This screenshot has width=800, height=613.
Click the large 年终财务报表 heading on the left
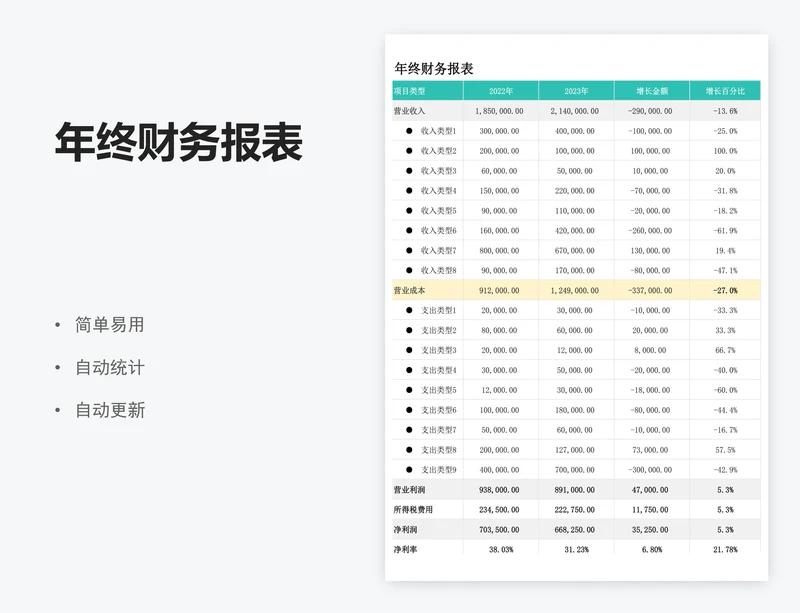(179, 142)
